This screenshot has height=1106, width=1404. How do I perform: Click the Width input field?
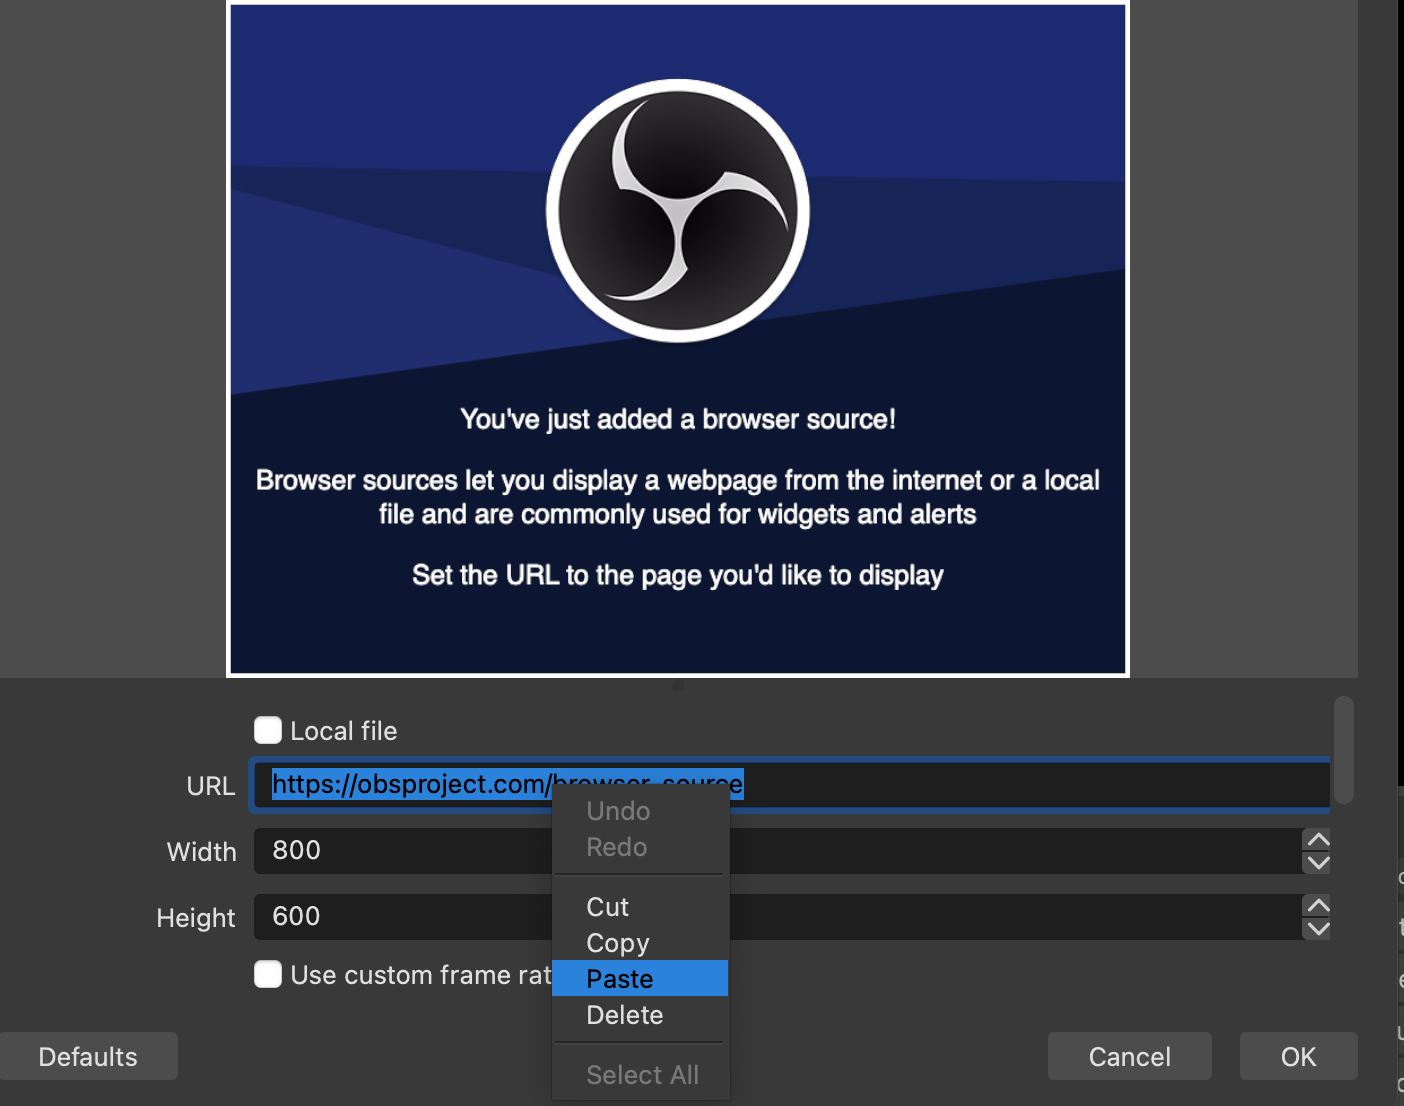pyautogui.click(x=400, y=851)
